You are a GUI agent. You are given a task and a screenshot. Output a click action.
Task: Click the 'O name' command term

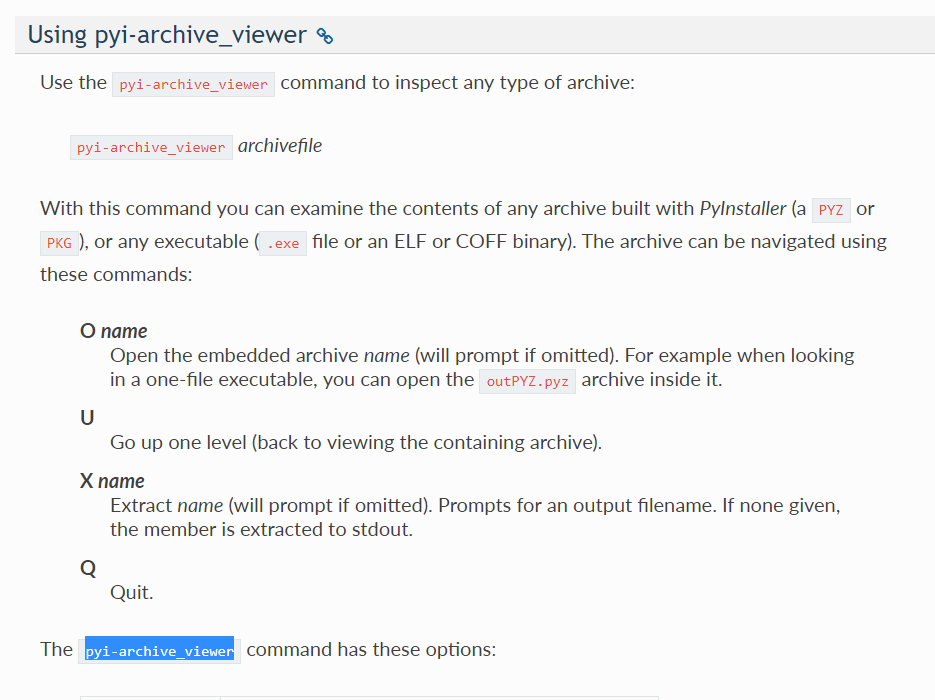[x=113, y=331]
